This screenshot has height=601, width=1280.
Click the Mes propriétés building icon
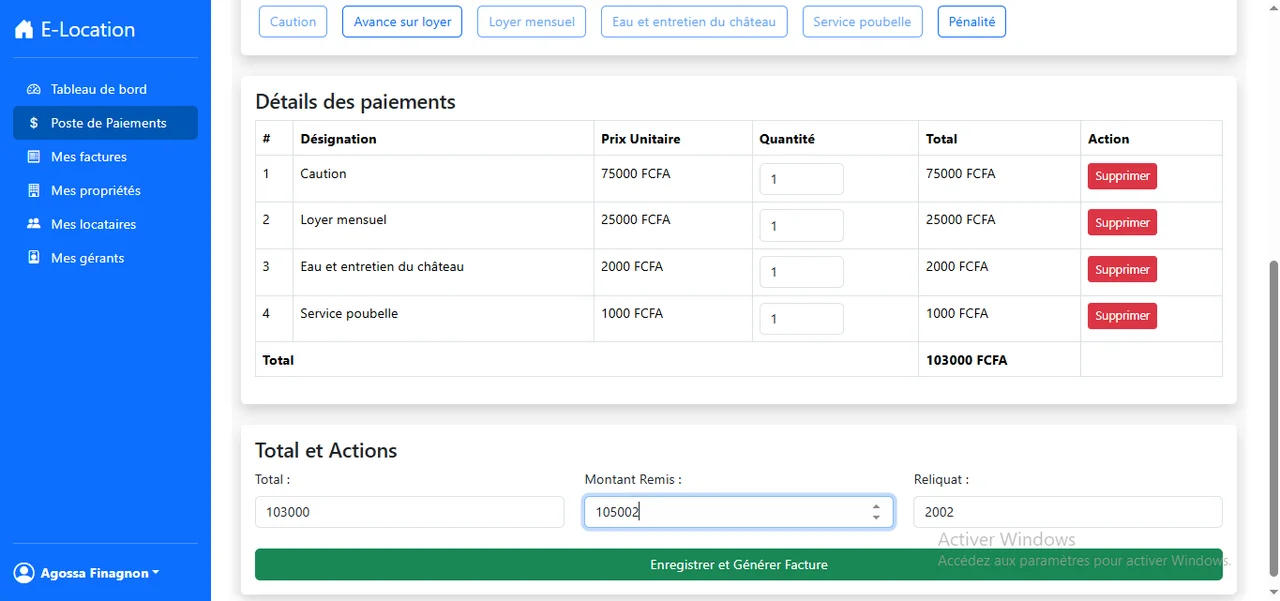point(33,190)
